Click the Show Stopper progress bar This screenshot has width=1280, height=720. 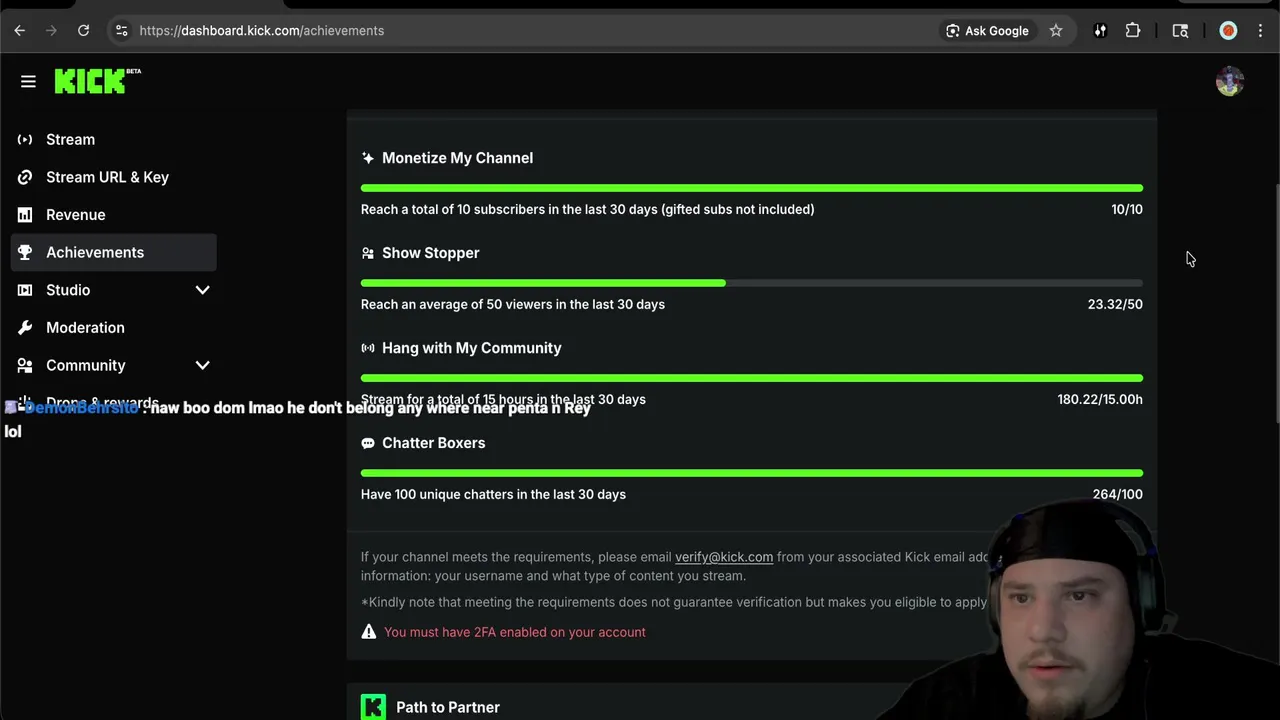[751, 283]
